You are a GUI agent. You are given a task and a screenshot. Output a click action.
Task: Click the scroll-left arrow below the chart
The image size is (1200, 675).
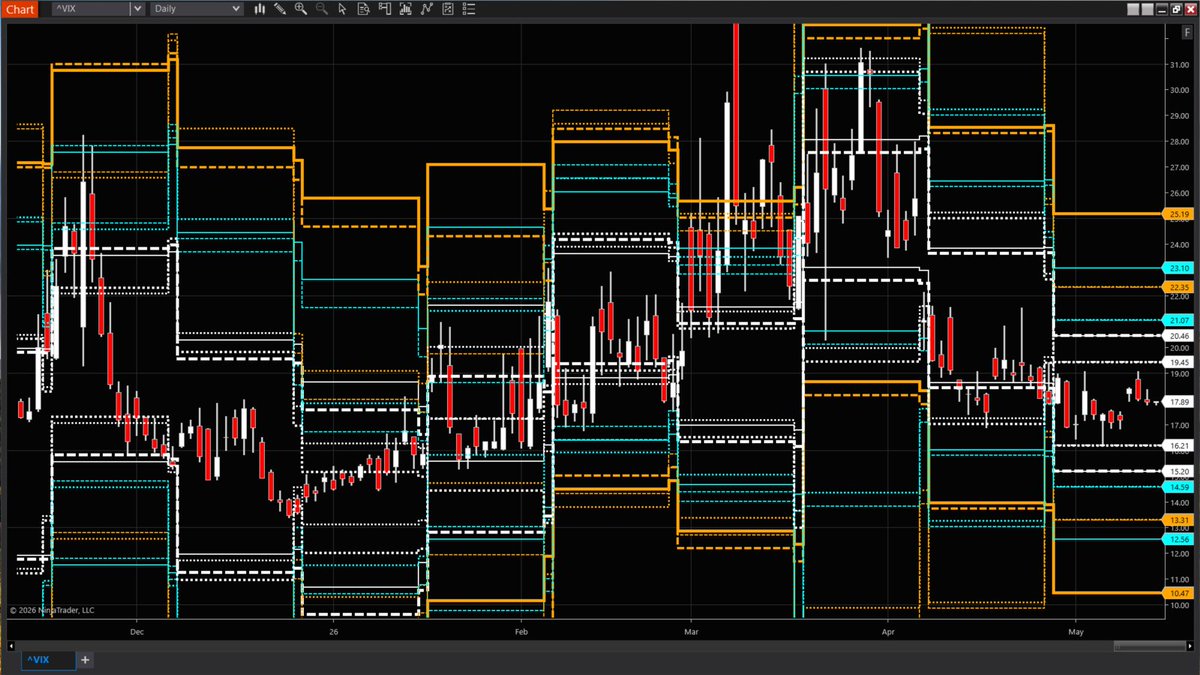click(x=11, y=646)
